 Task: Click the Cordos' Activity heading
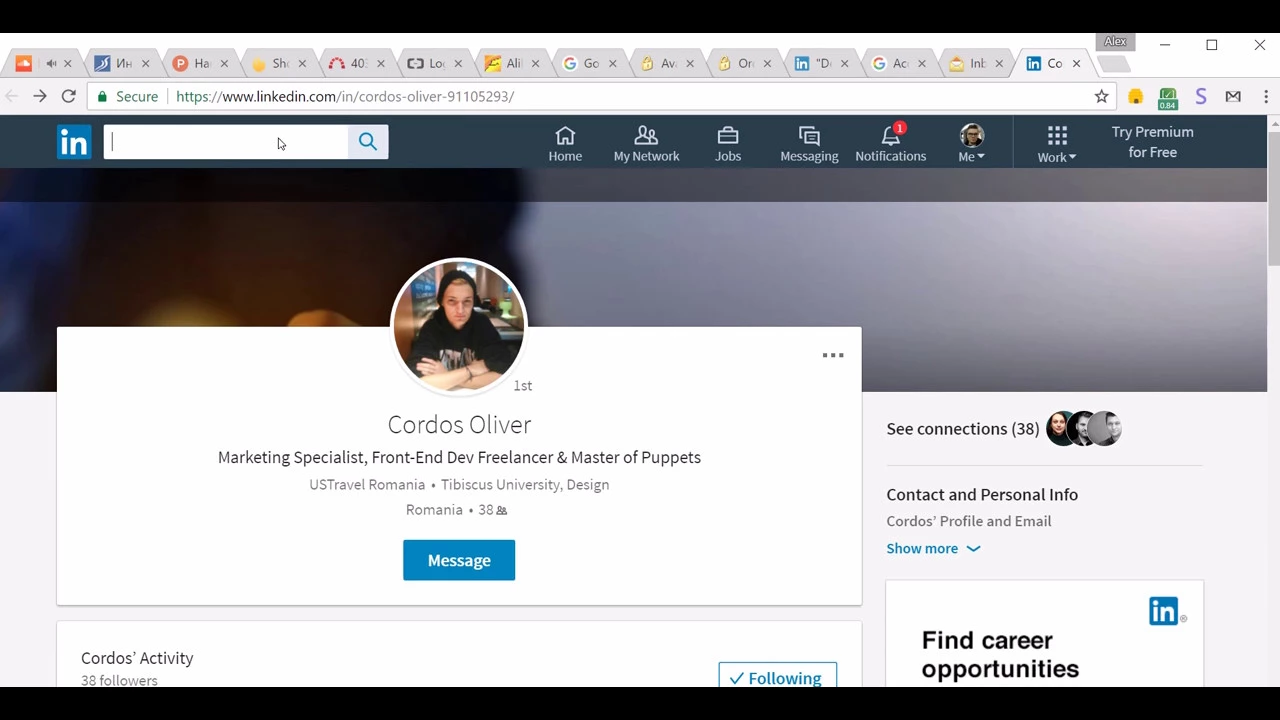coord(137,658)
